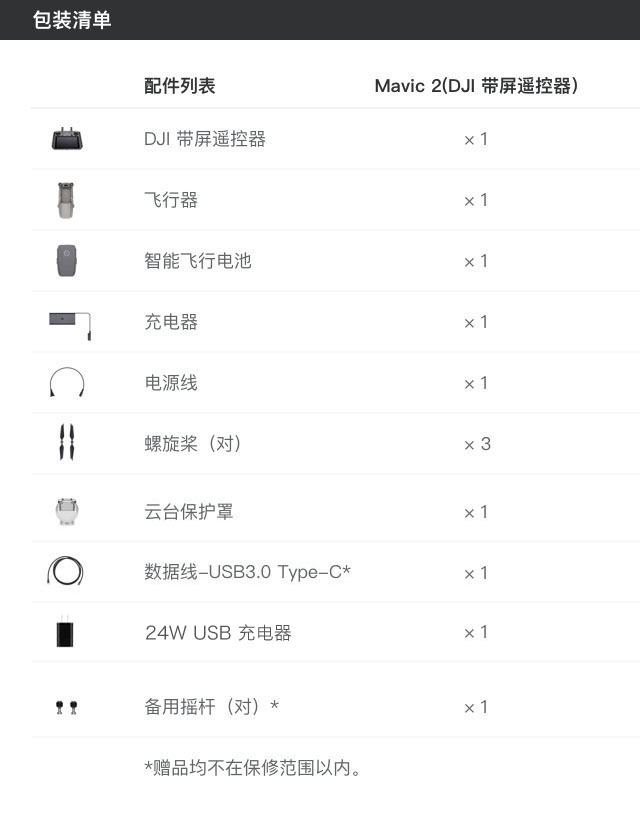
Task: Click the 赠品均不在保修范围以内 footnote
Action: 253,767
